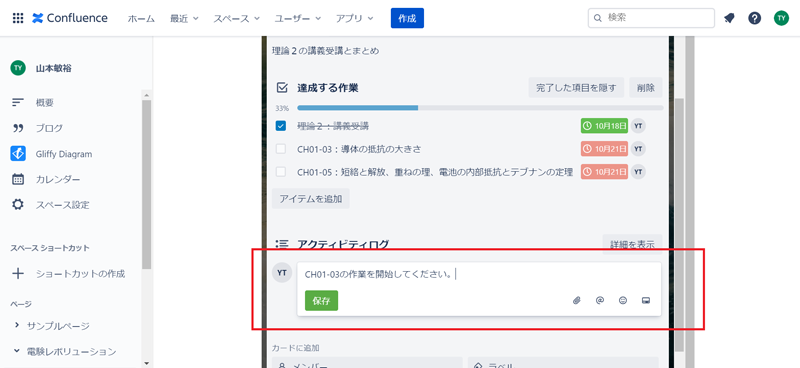Click the YT avatar beside the comment box
This screenshot has height=368, width=800.
282,273
